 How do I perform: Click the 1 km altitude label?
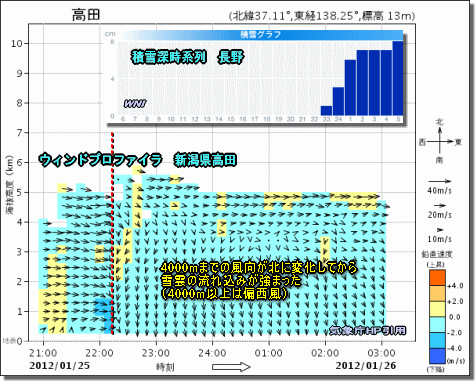point(20,311)
